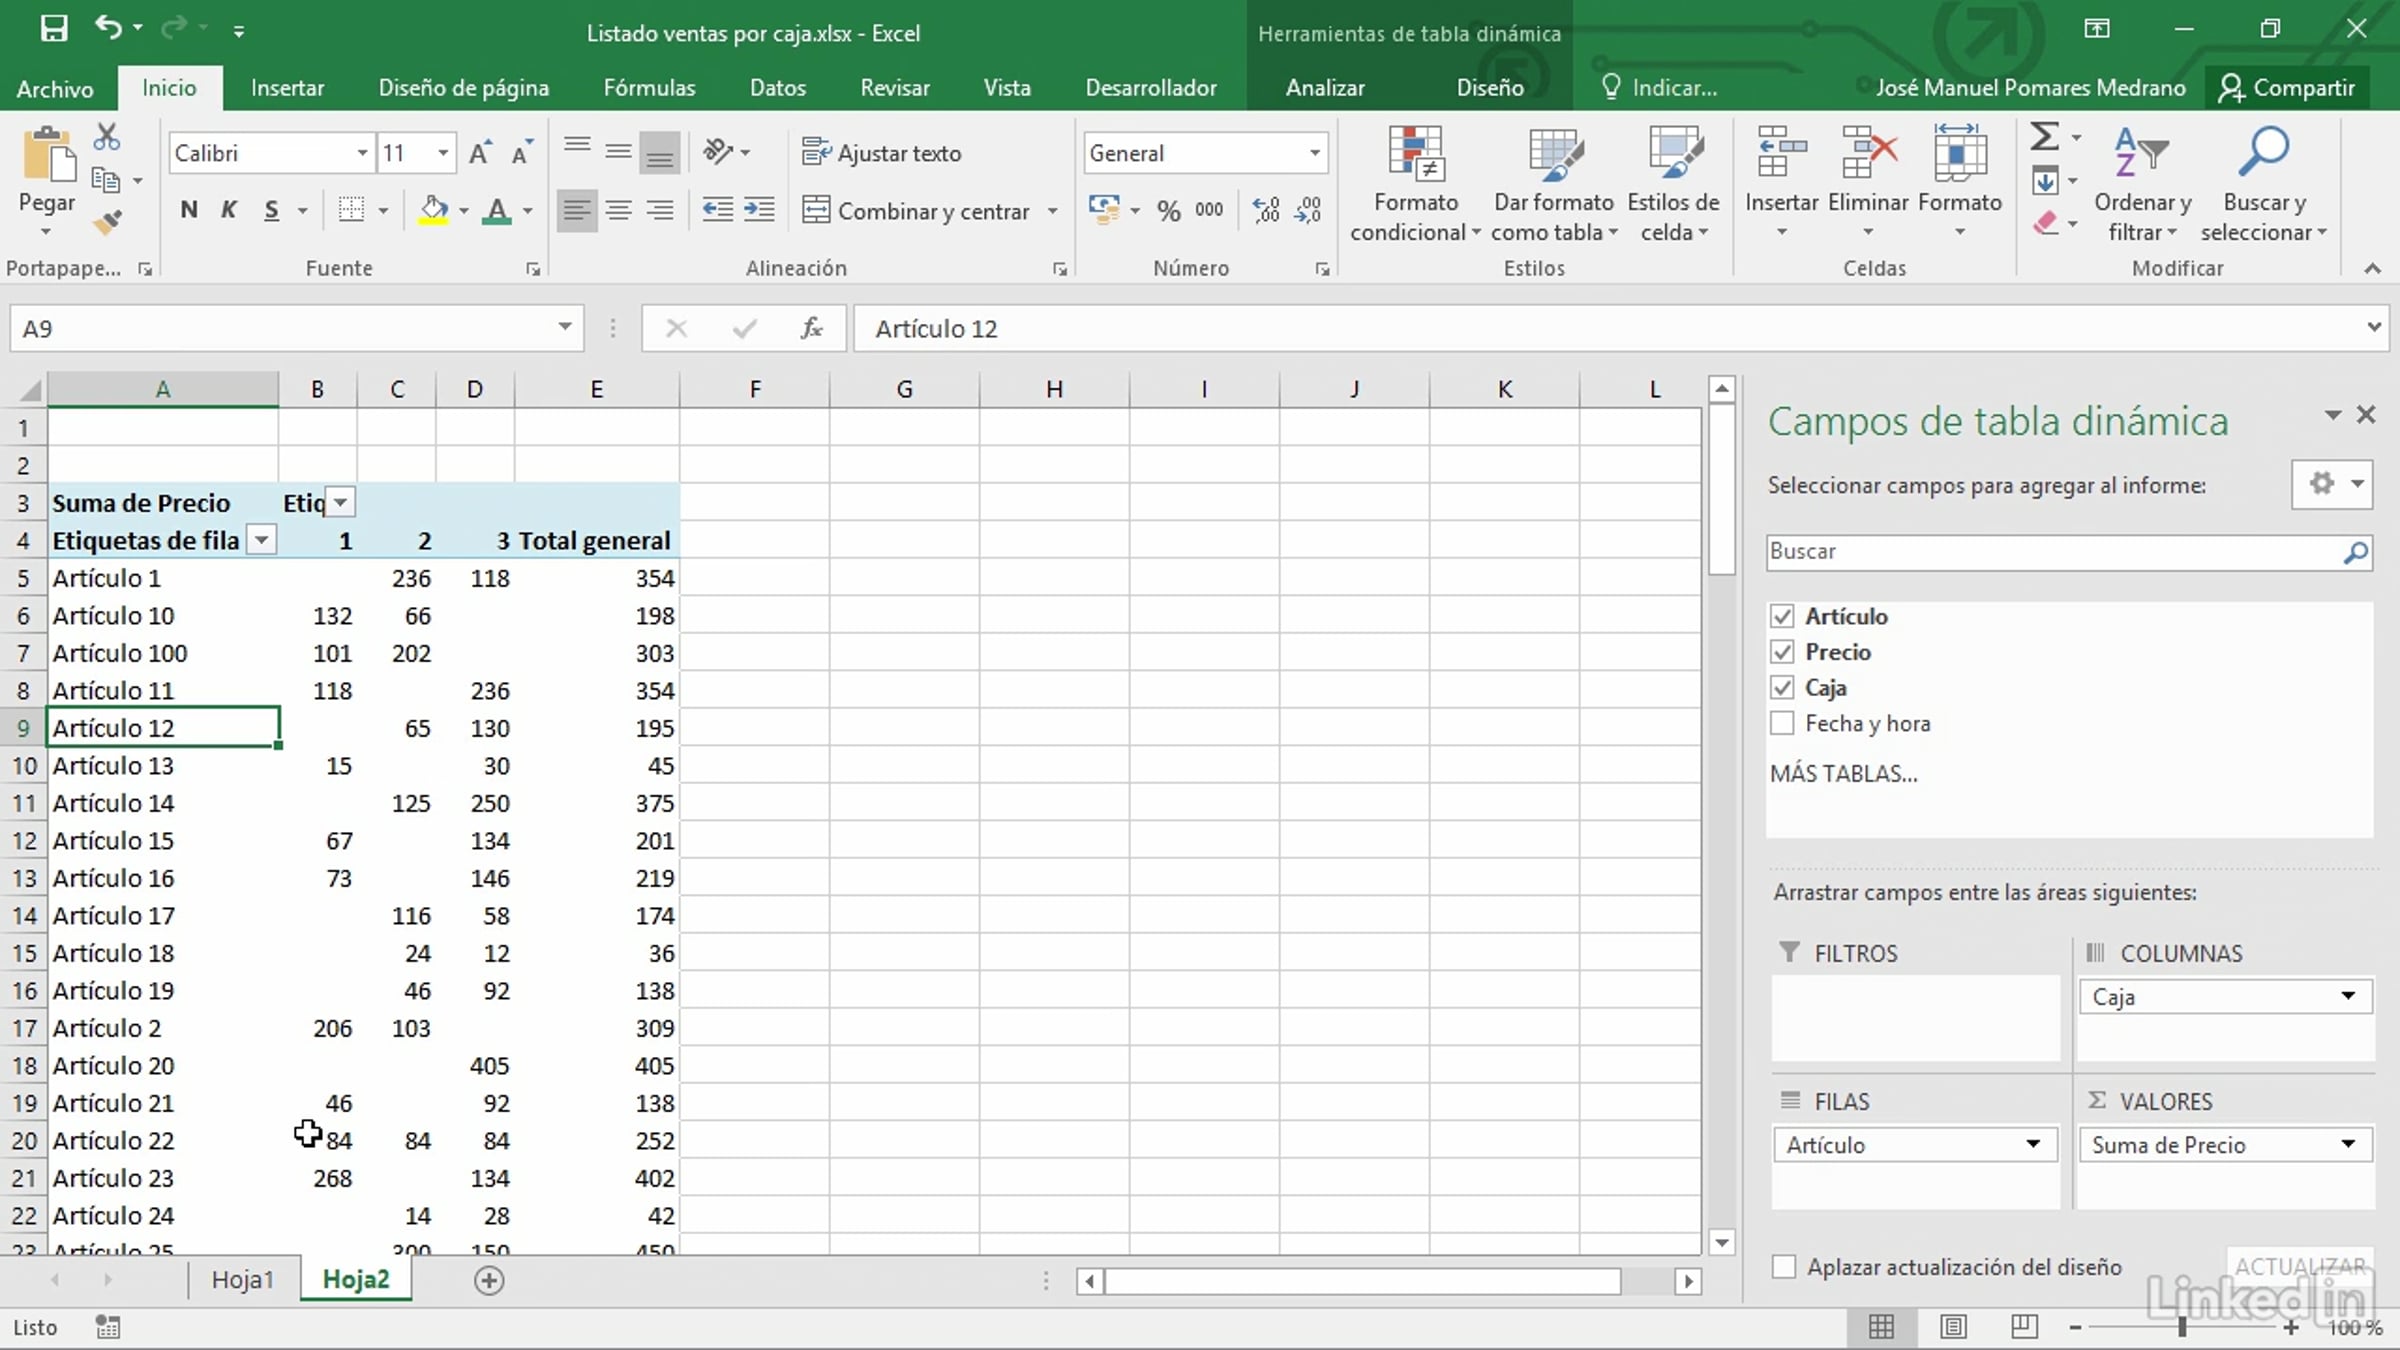
Task: Apply the yellow fill color
Action: [433, 210]
